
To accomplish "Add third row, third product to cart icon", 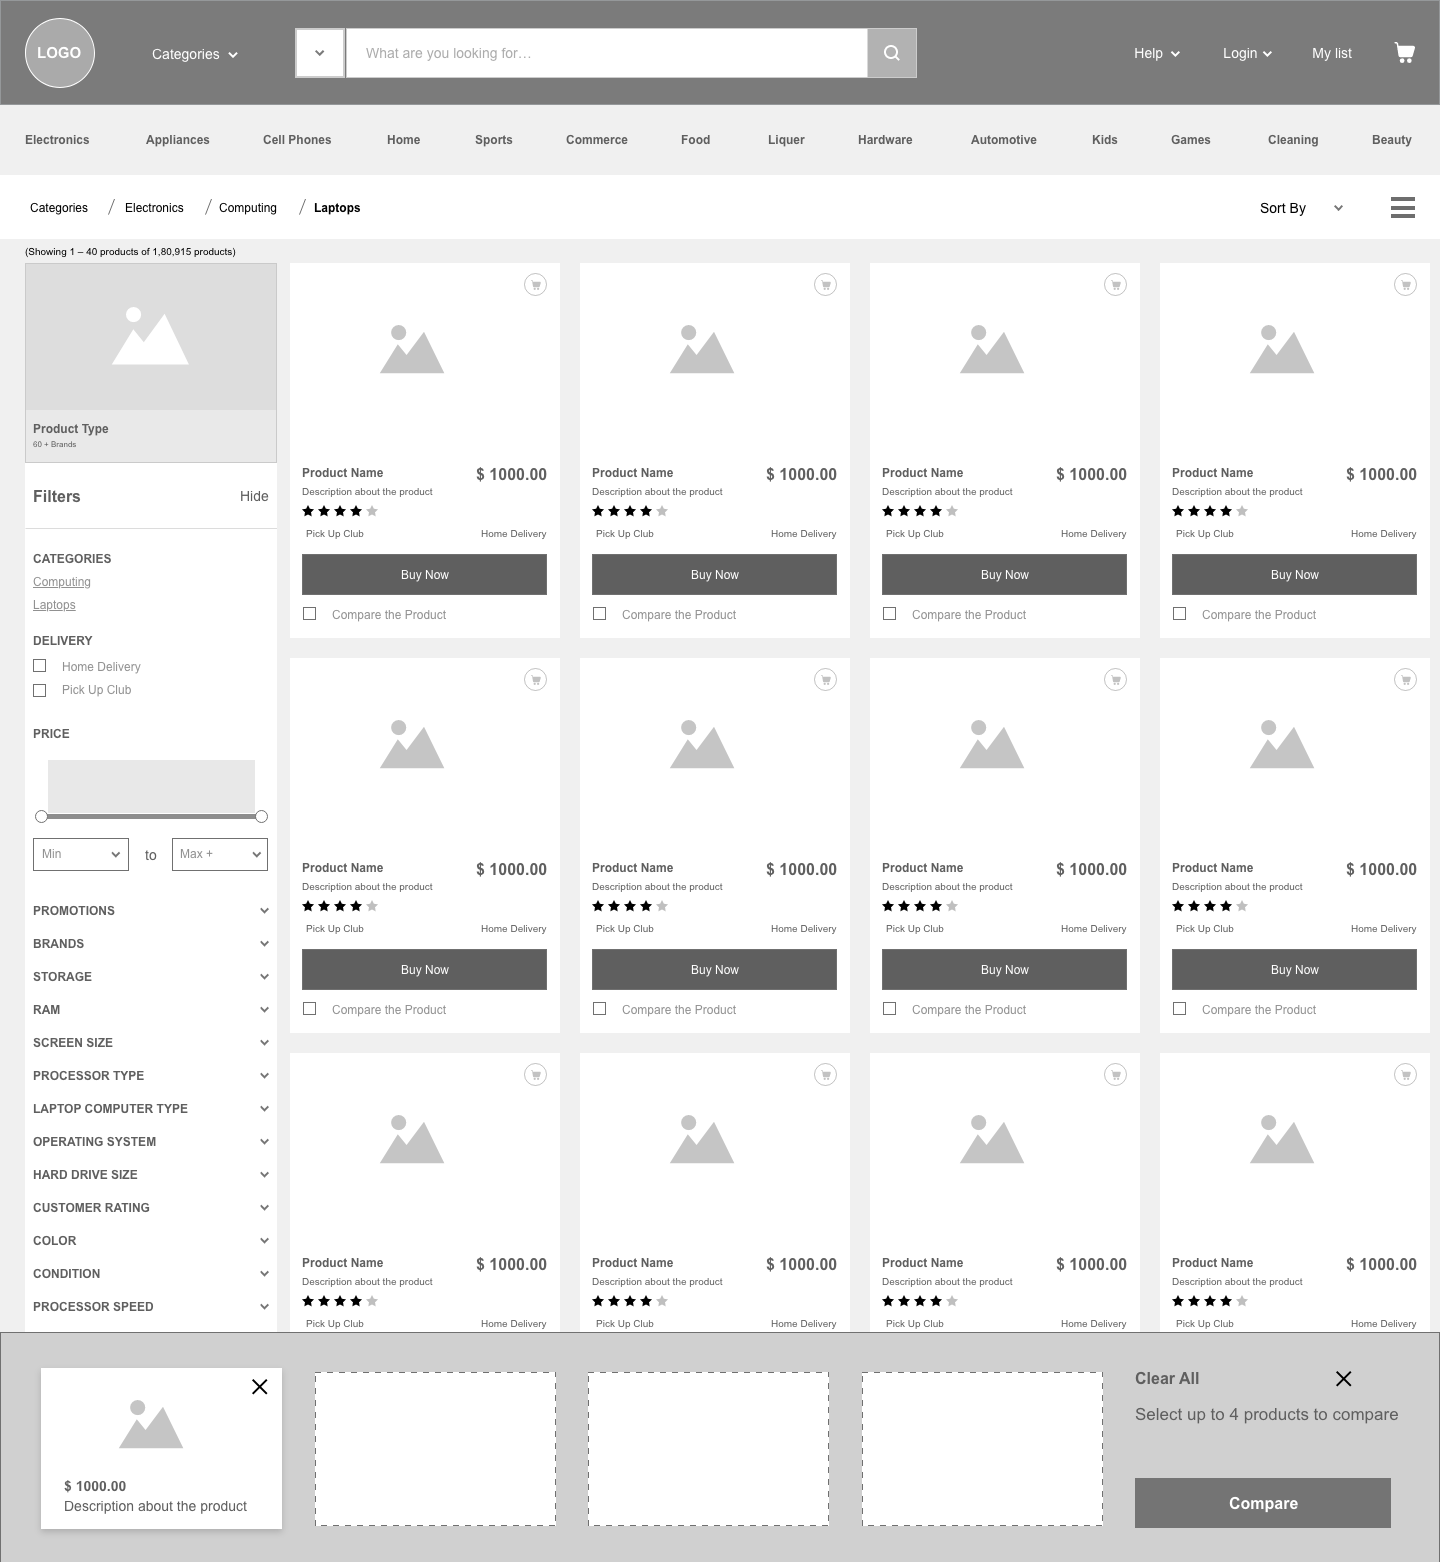I will 1116,1075.
